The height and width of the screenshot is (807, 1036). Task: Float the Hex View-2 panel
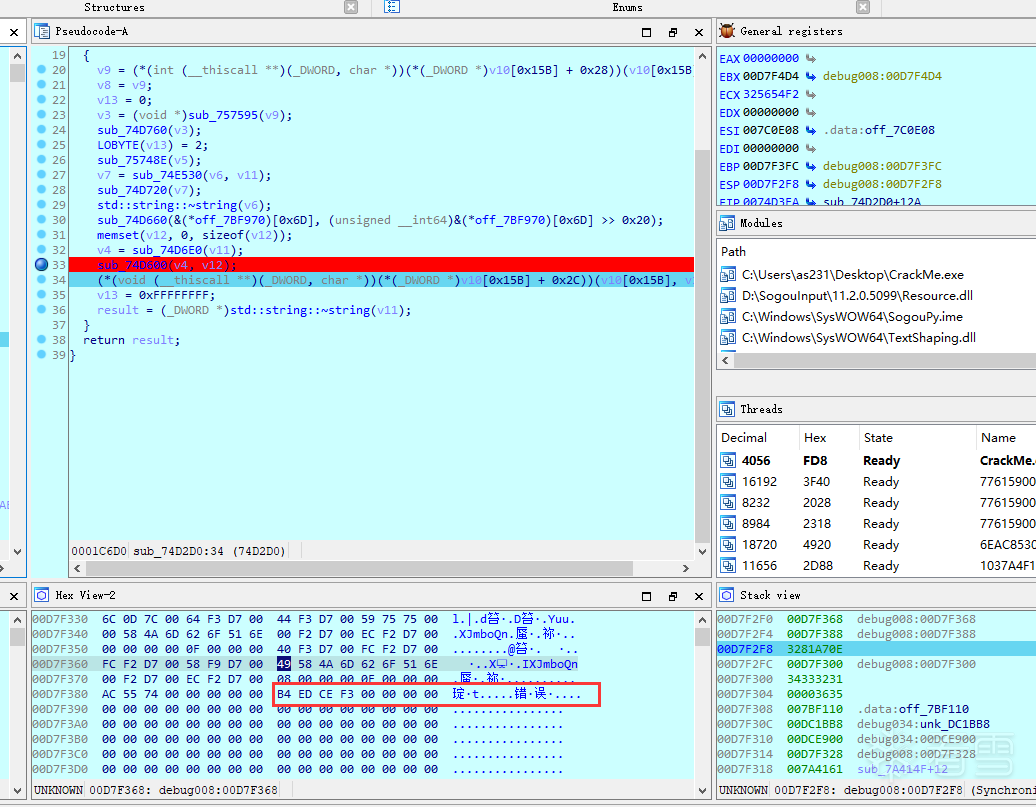point(673,596)
